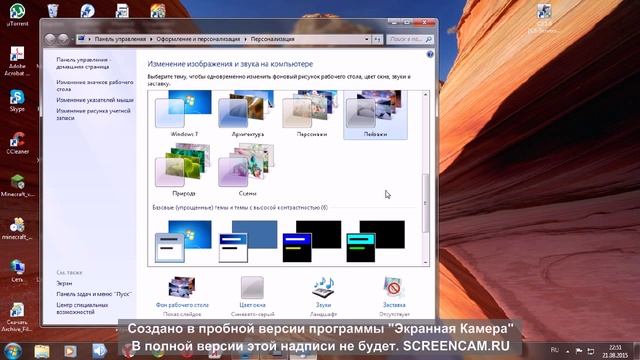Go to the Оформление и персонализация breadcrumb
The width and height of the screenshot is (640, 360).
click(198, 39)
